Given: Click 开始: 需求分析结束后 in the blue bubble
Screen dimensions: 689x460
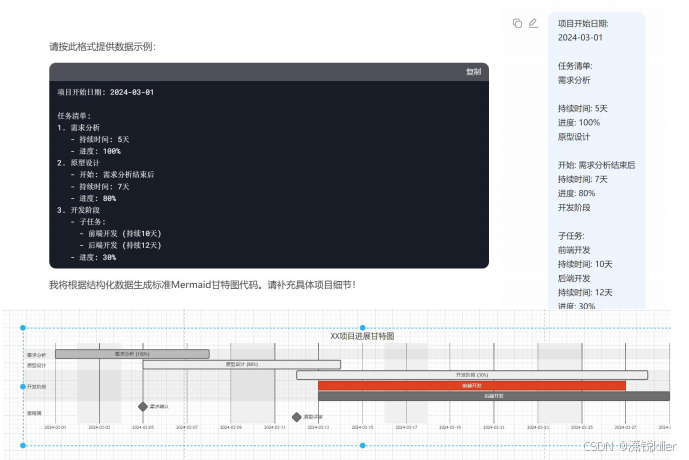Looking at the screenshot, I should click(596, 165).
